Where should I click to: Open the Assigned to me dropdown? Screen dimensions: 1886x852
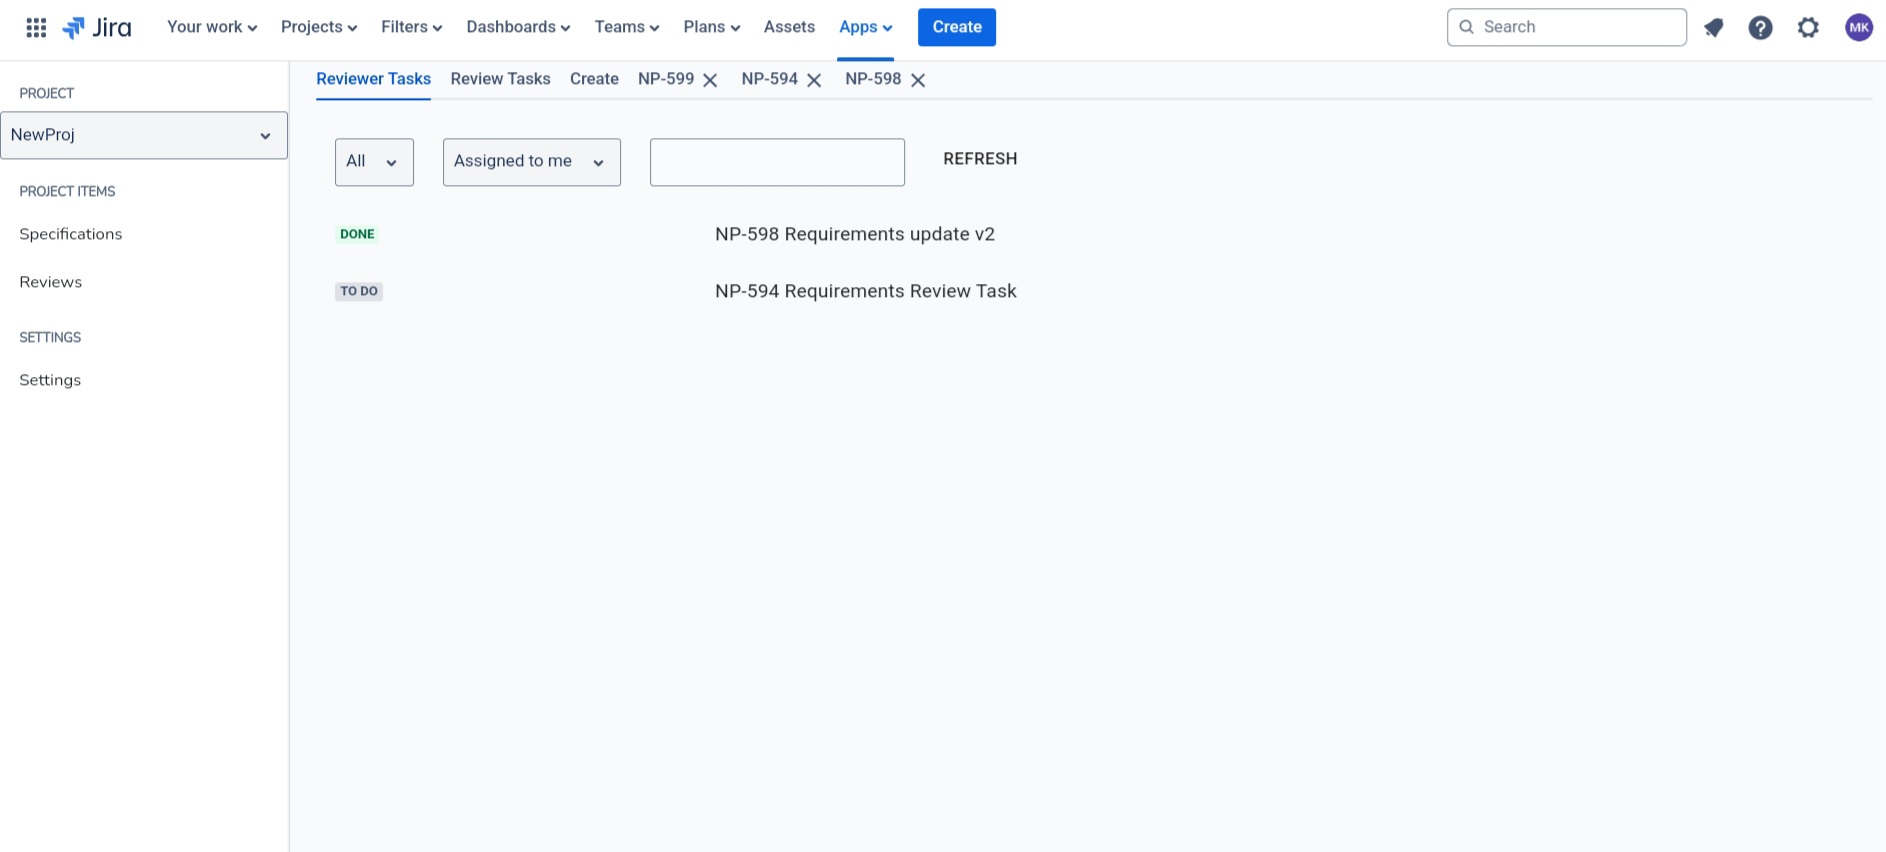(532, 162)
